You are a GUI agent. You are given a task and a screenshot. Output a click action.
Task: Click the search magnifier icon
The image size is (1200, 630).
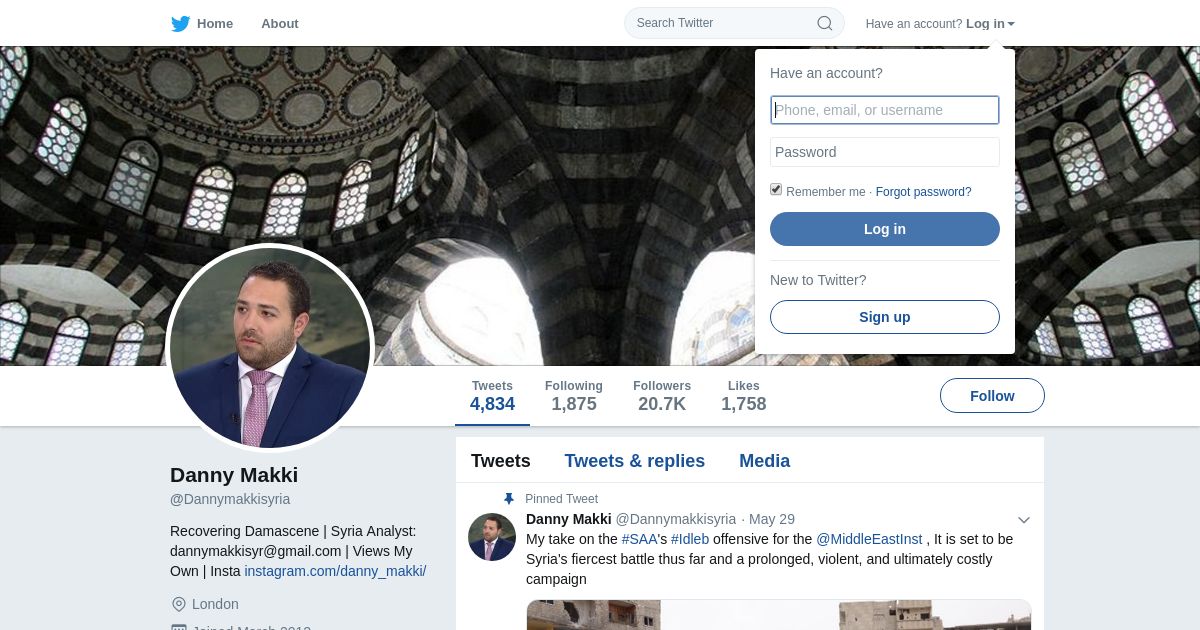[825, 23]
